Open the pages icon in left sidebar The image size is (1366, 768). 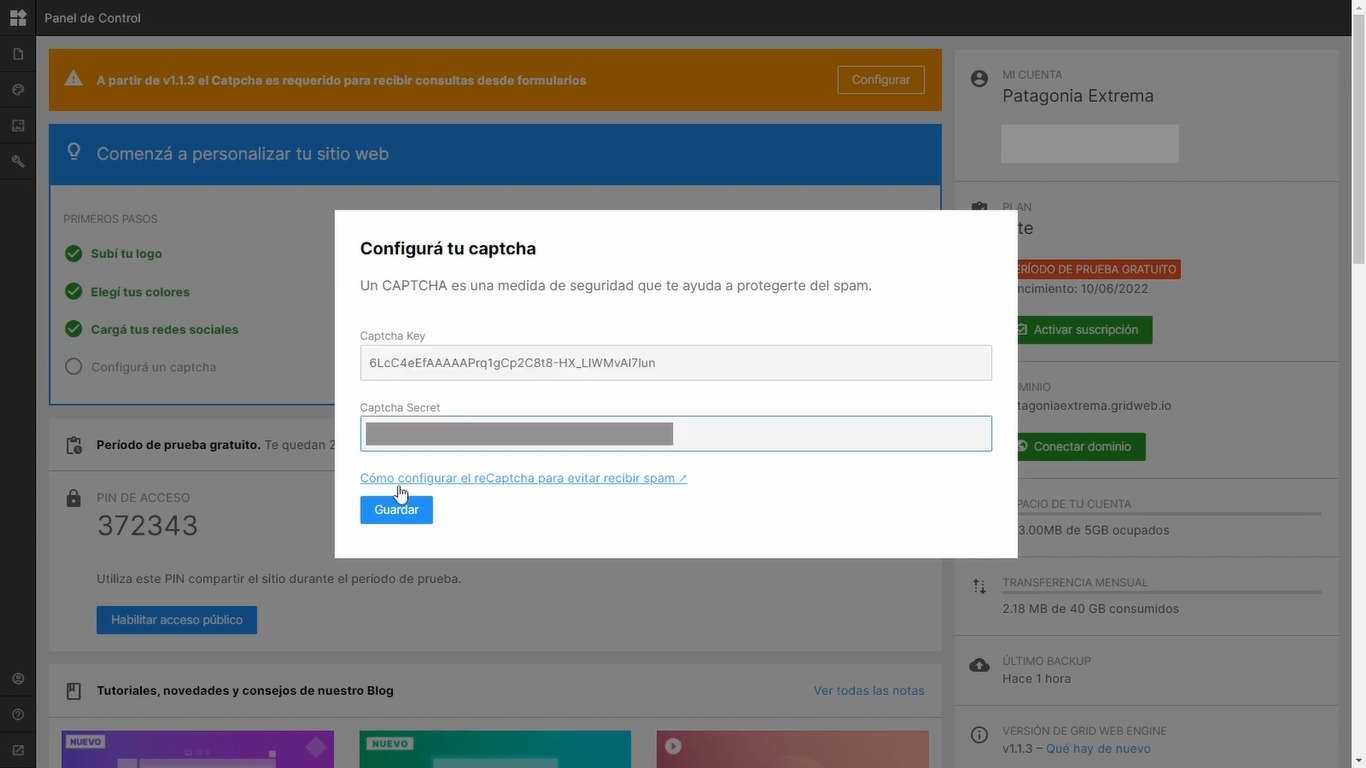click(x=18, y=54)
